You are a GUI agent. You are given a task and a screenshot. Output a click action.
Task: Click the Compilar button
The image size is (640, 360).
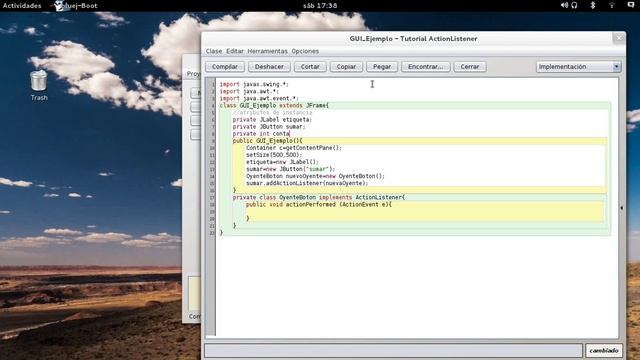click(x=225, y=67)
